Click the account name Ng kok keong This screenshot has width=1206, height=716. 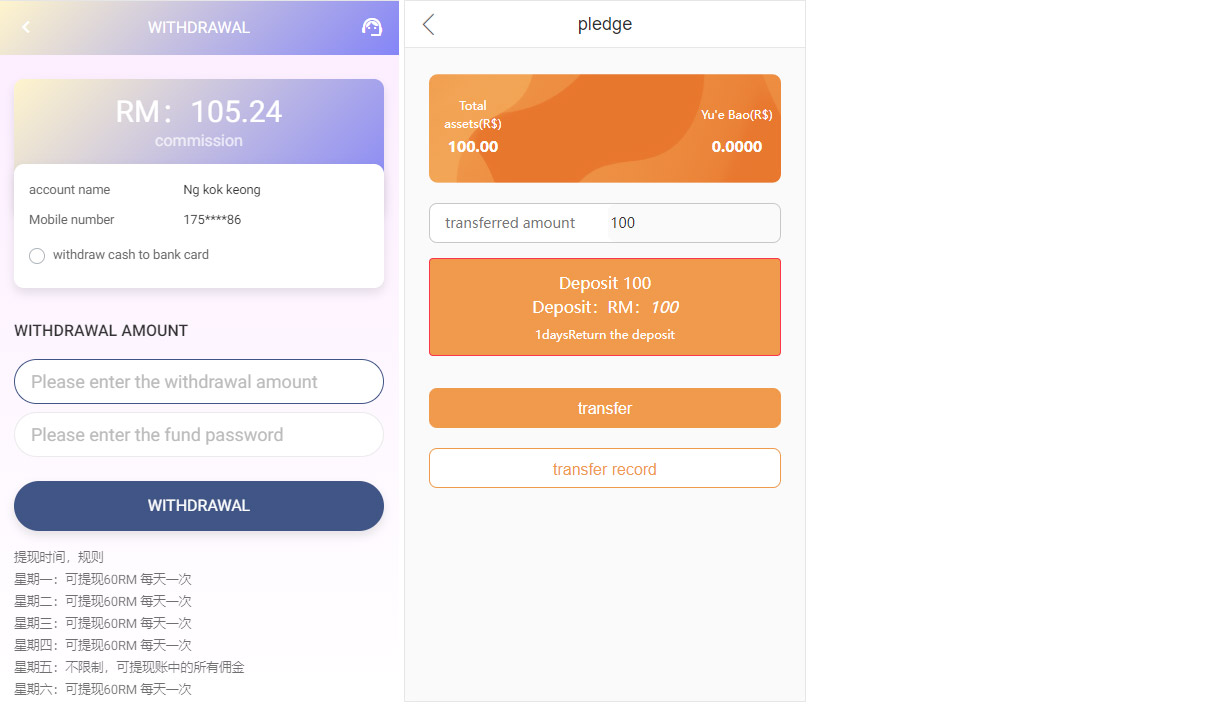[x=222, y=190]
